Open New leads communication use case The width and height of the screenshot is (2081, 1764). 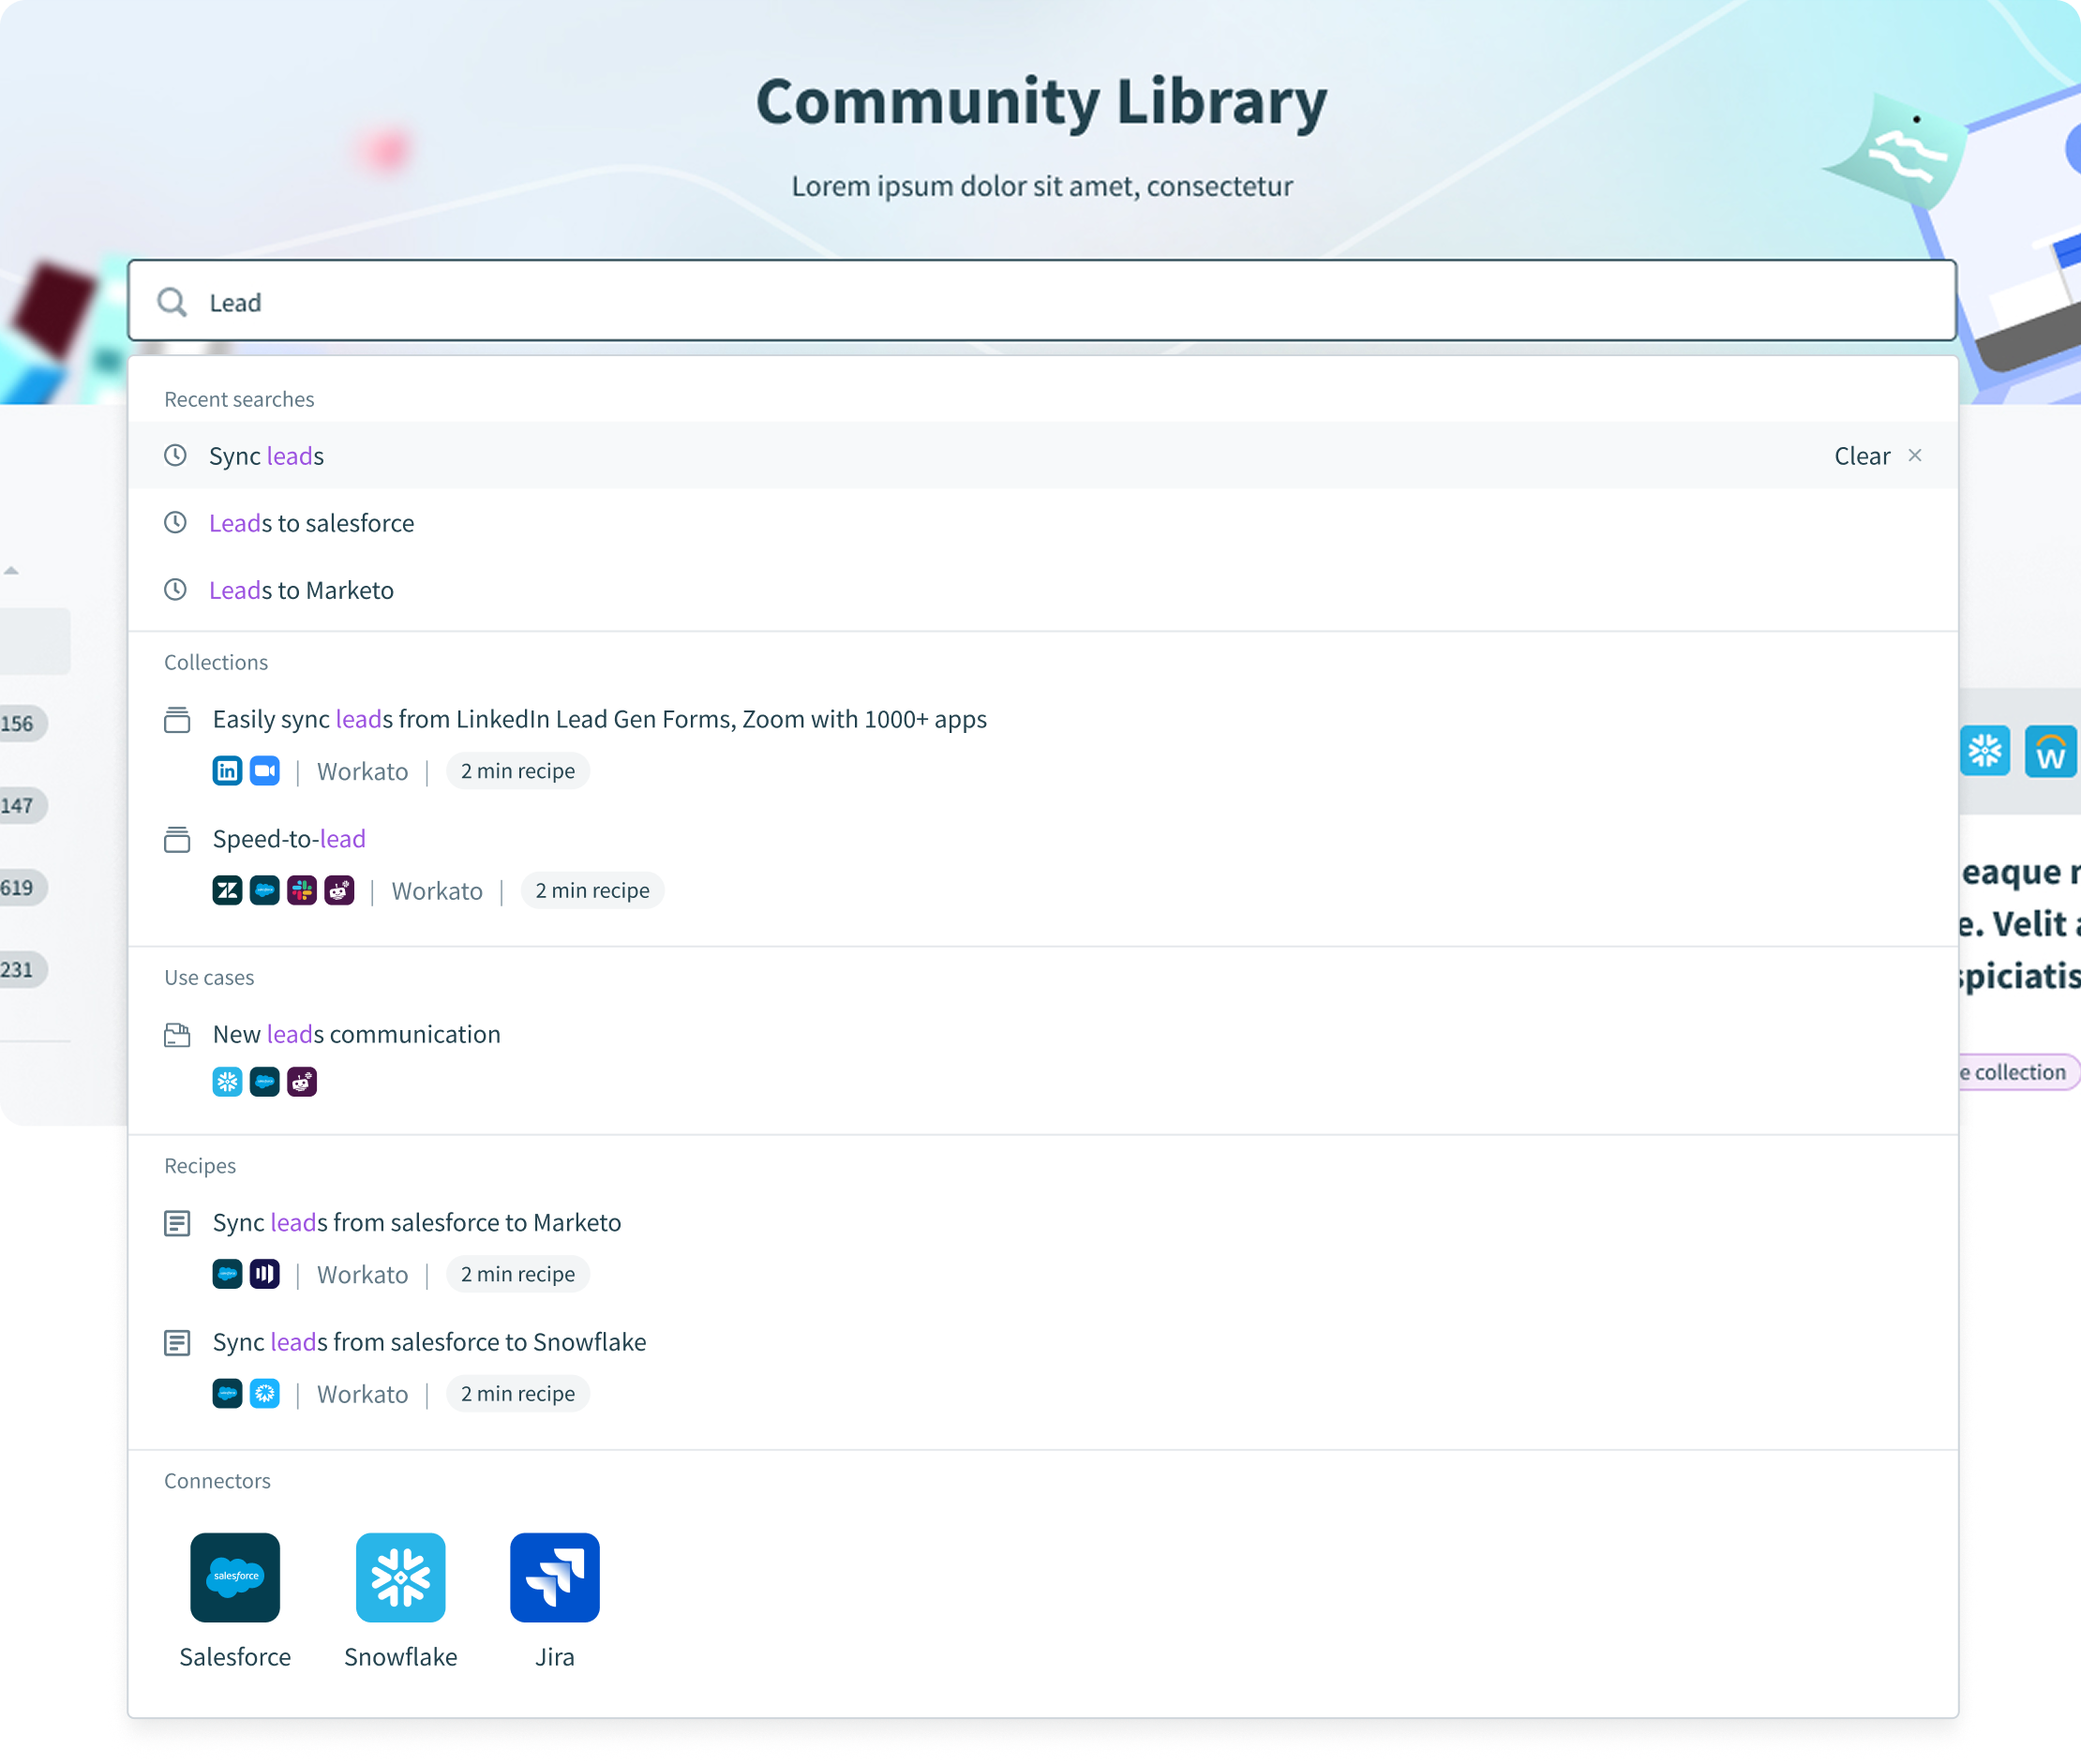(x=356, y=1034)
